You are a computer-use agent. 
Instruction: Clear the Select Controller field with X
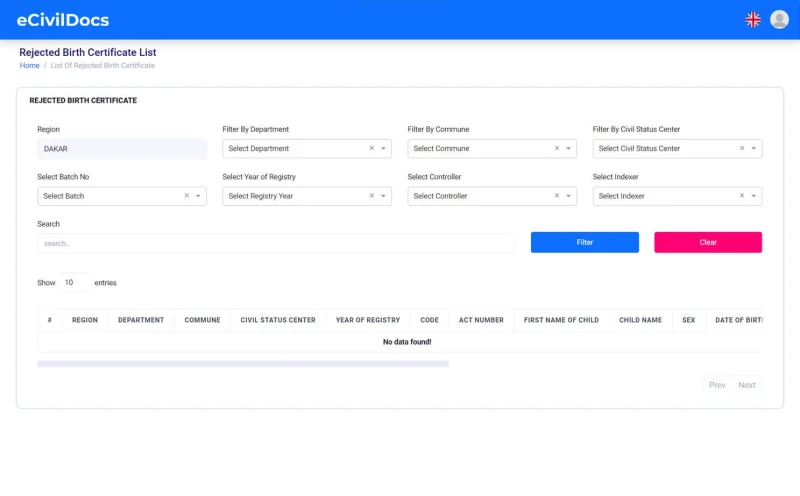[x=557, y=195]
